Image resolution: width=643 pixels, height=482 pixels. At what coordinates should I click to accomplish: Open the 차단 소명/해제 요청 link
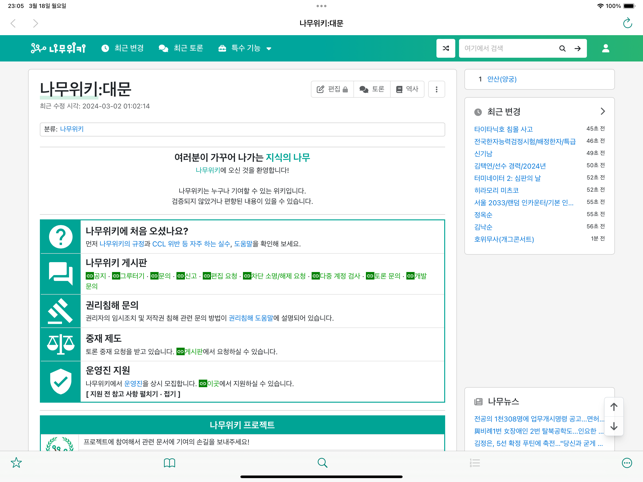(274, 276)
